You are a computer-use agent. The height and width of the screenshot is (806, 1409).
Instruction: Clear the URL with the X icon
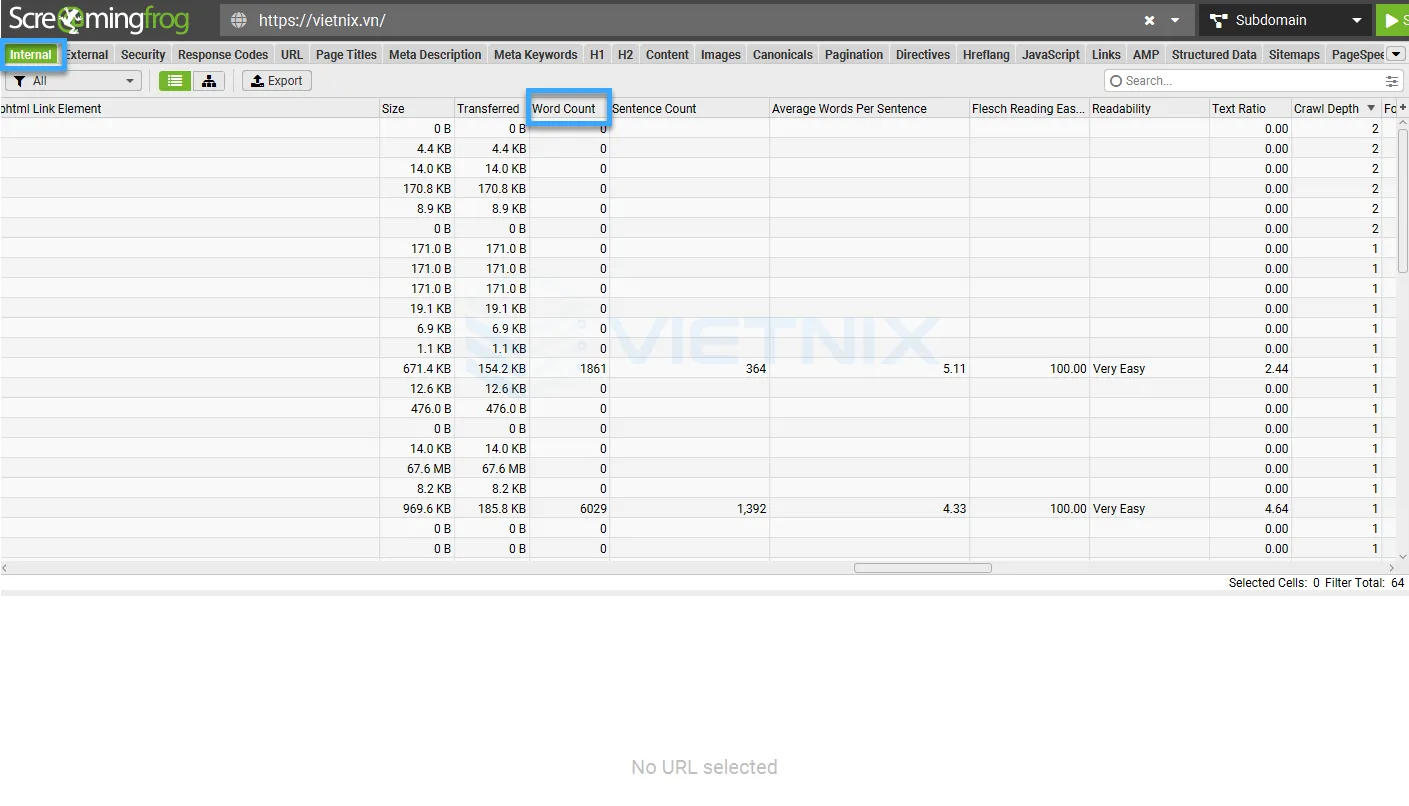pos(1149,20)
